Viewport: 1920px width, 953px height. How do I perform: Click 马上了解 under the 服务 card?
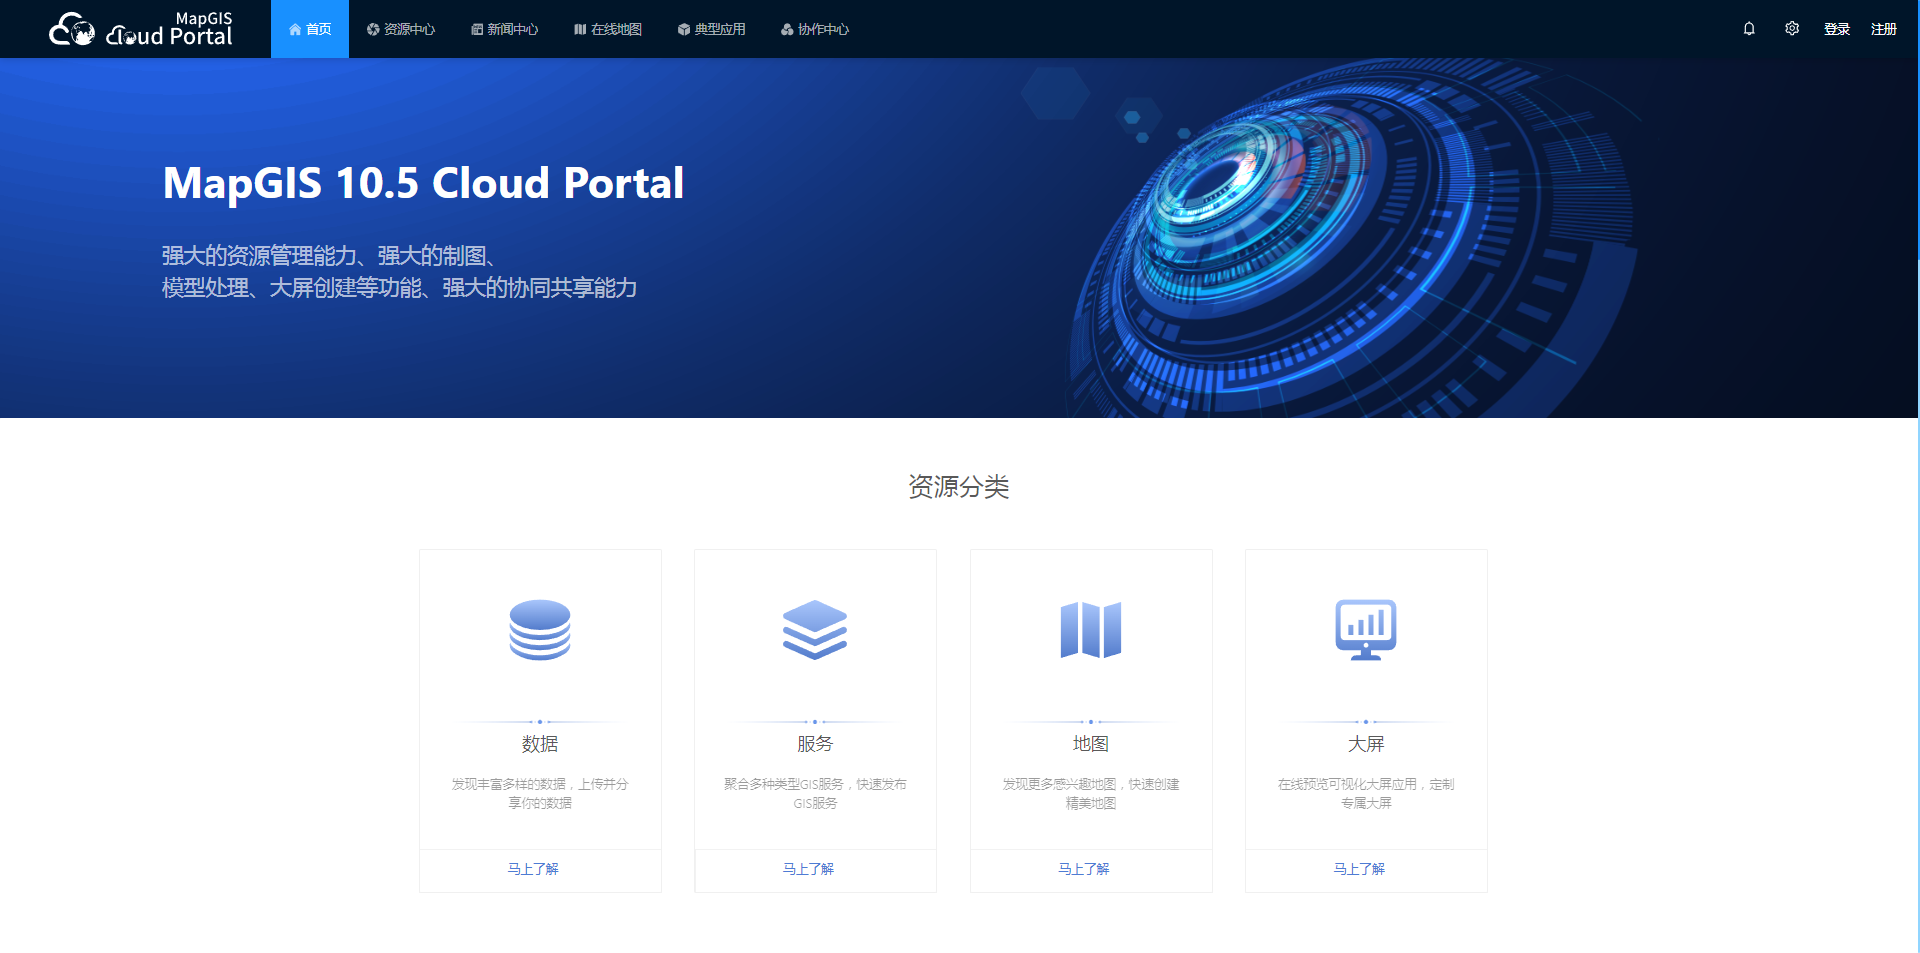[808, 869]
